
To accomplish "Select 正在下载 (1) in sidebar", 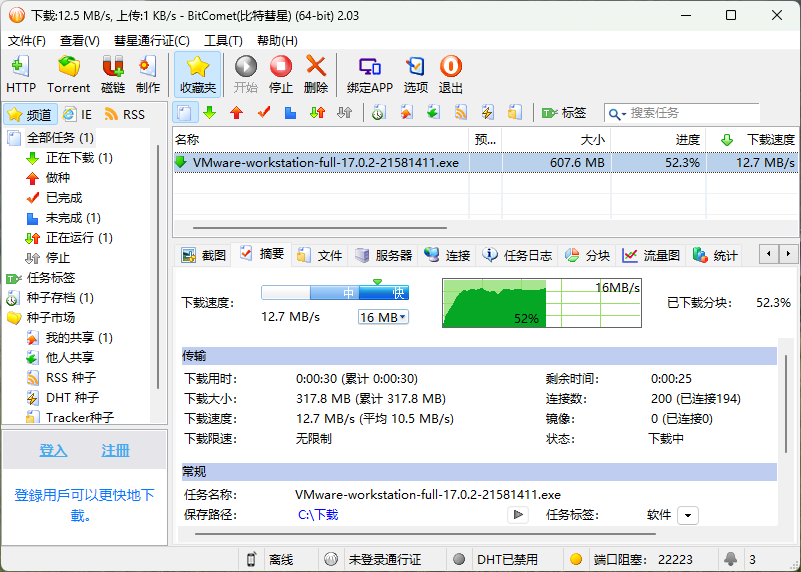I will click(x=79, y=158).
